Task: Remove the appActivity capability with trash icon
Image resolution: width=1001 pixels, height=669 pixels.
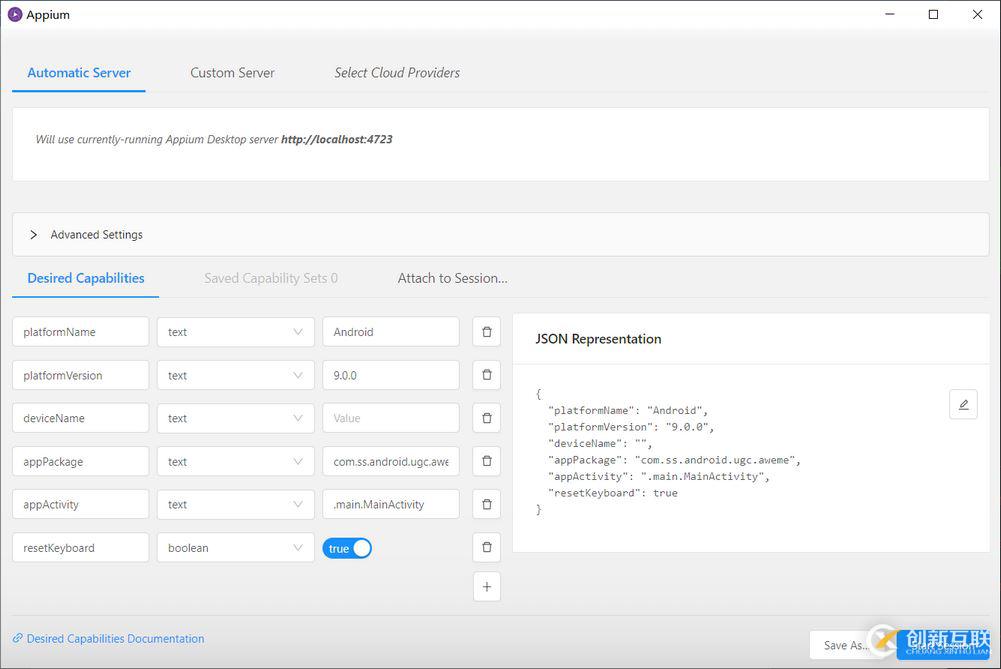Action: tap(487, 504)
